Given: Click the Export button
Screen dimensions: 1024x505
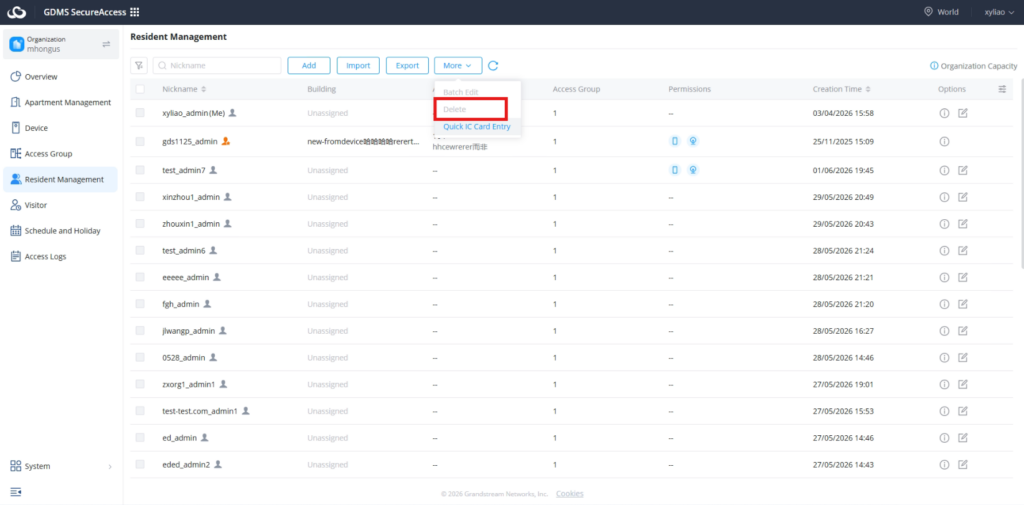Looking at the screenshot, I should (x=408, y=65).
